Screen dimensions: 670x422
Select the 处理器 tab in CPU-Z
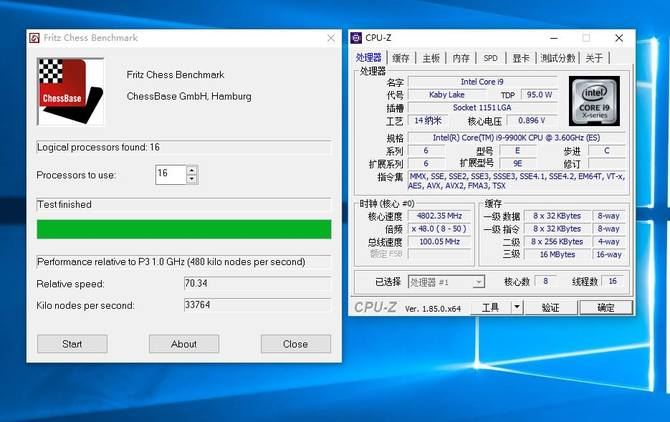click(368, 58)
